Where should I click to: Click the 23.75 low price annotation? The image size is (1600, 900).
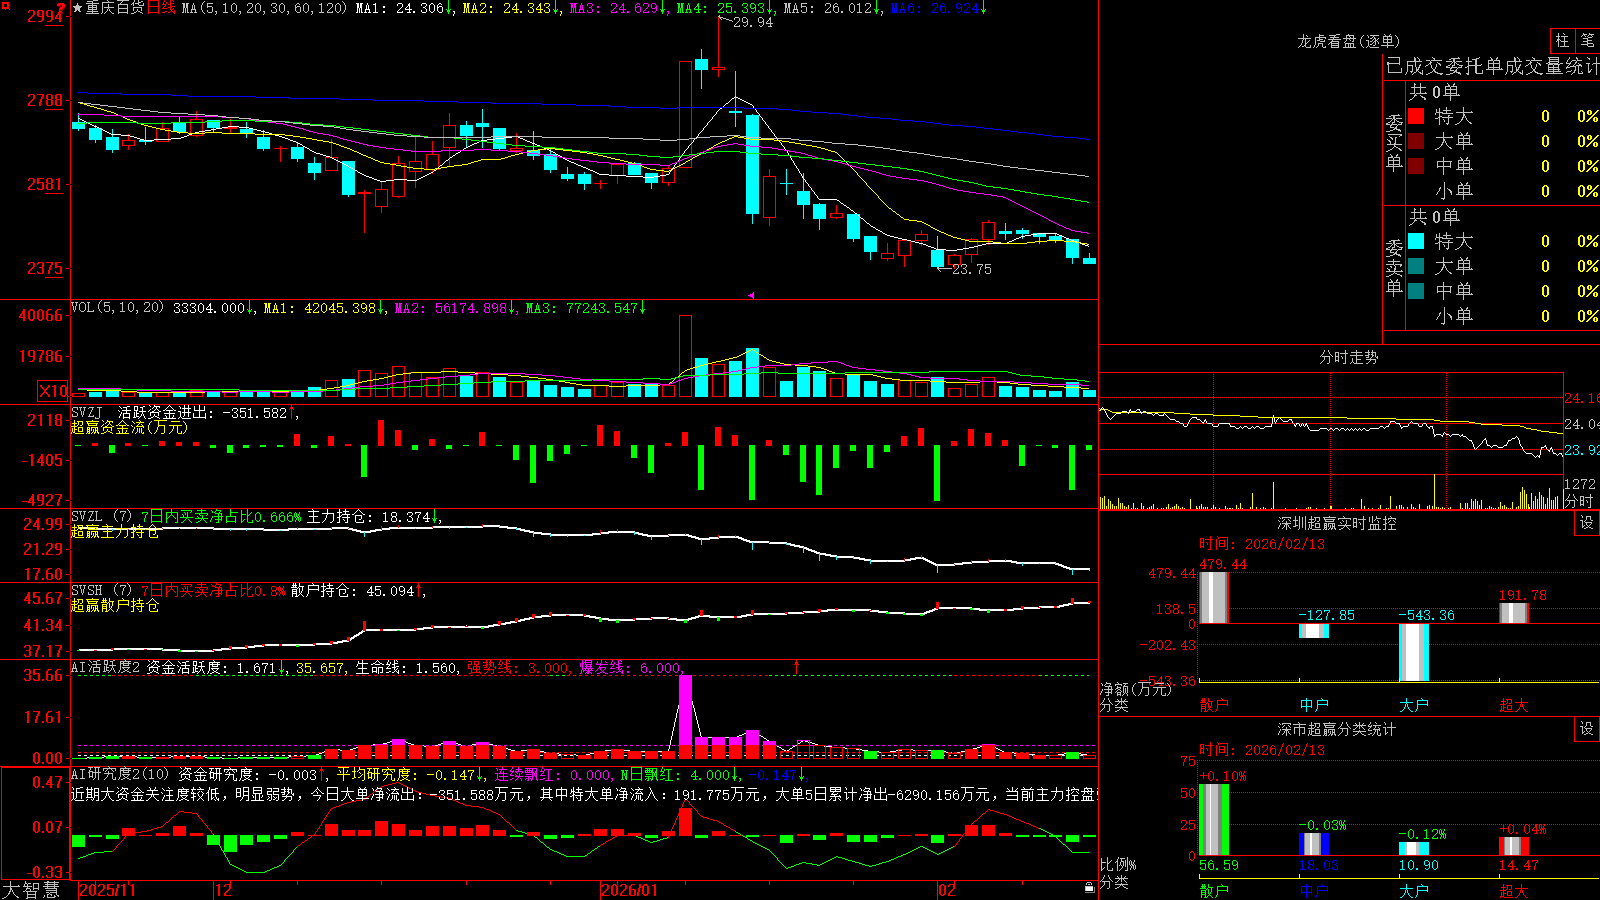point(972,269)
